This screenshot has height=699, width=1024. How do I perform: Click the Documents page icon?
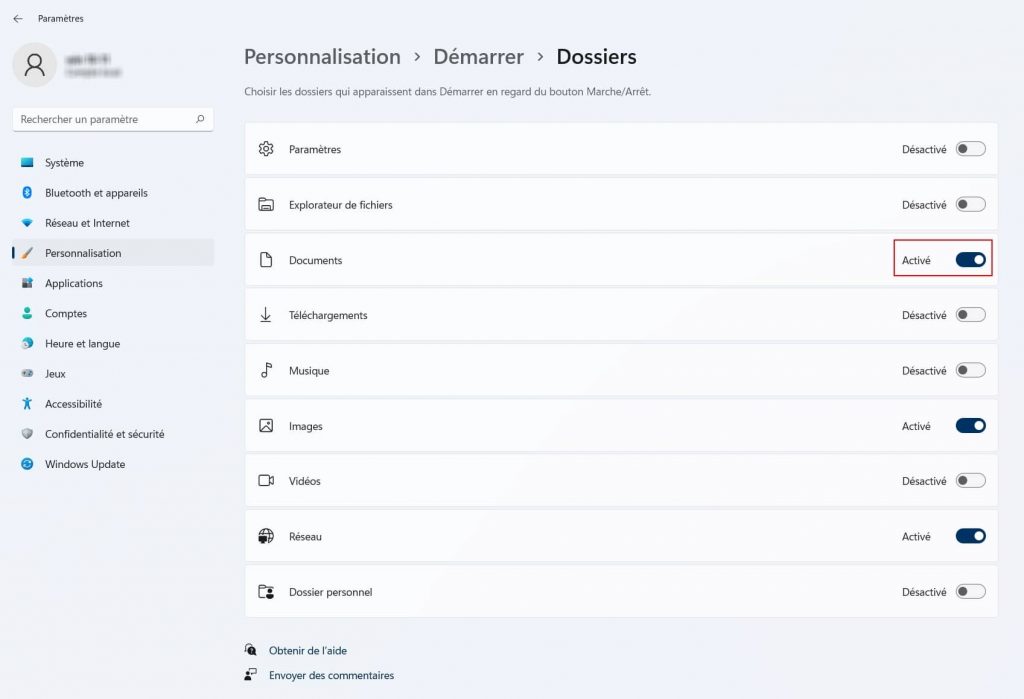click(x=266, y=259)
